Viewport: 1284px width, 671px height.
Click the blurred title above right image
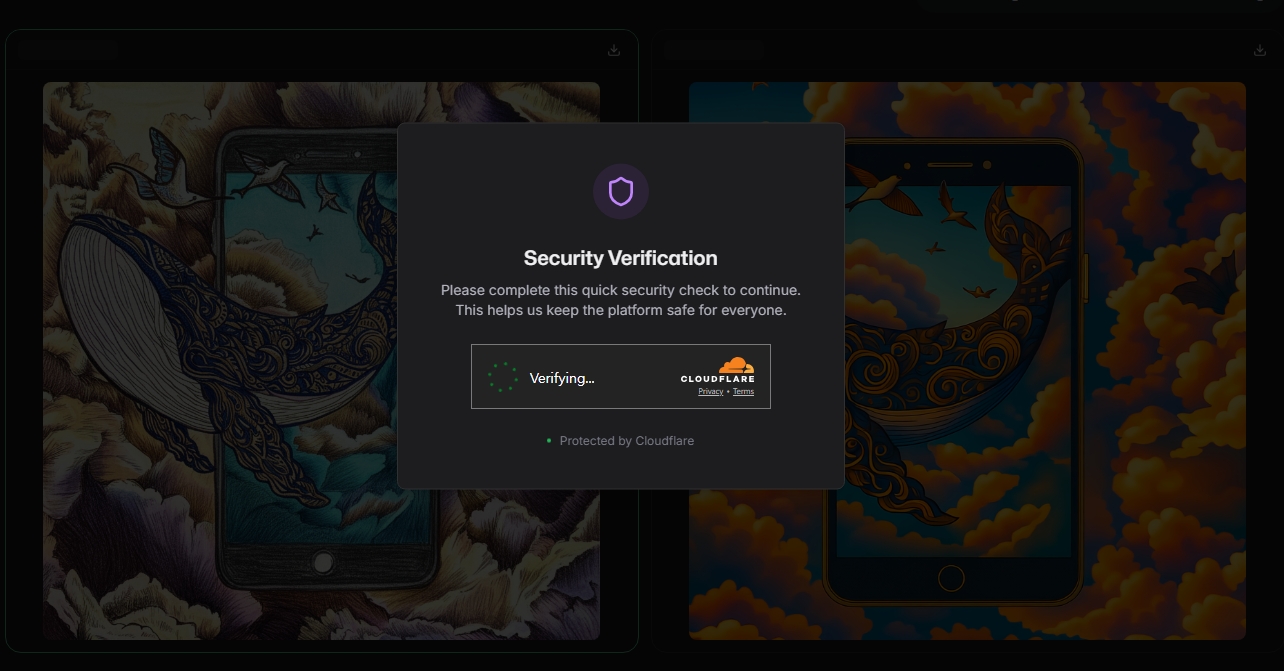pos(714,49)
